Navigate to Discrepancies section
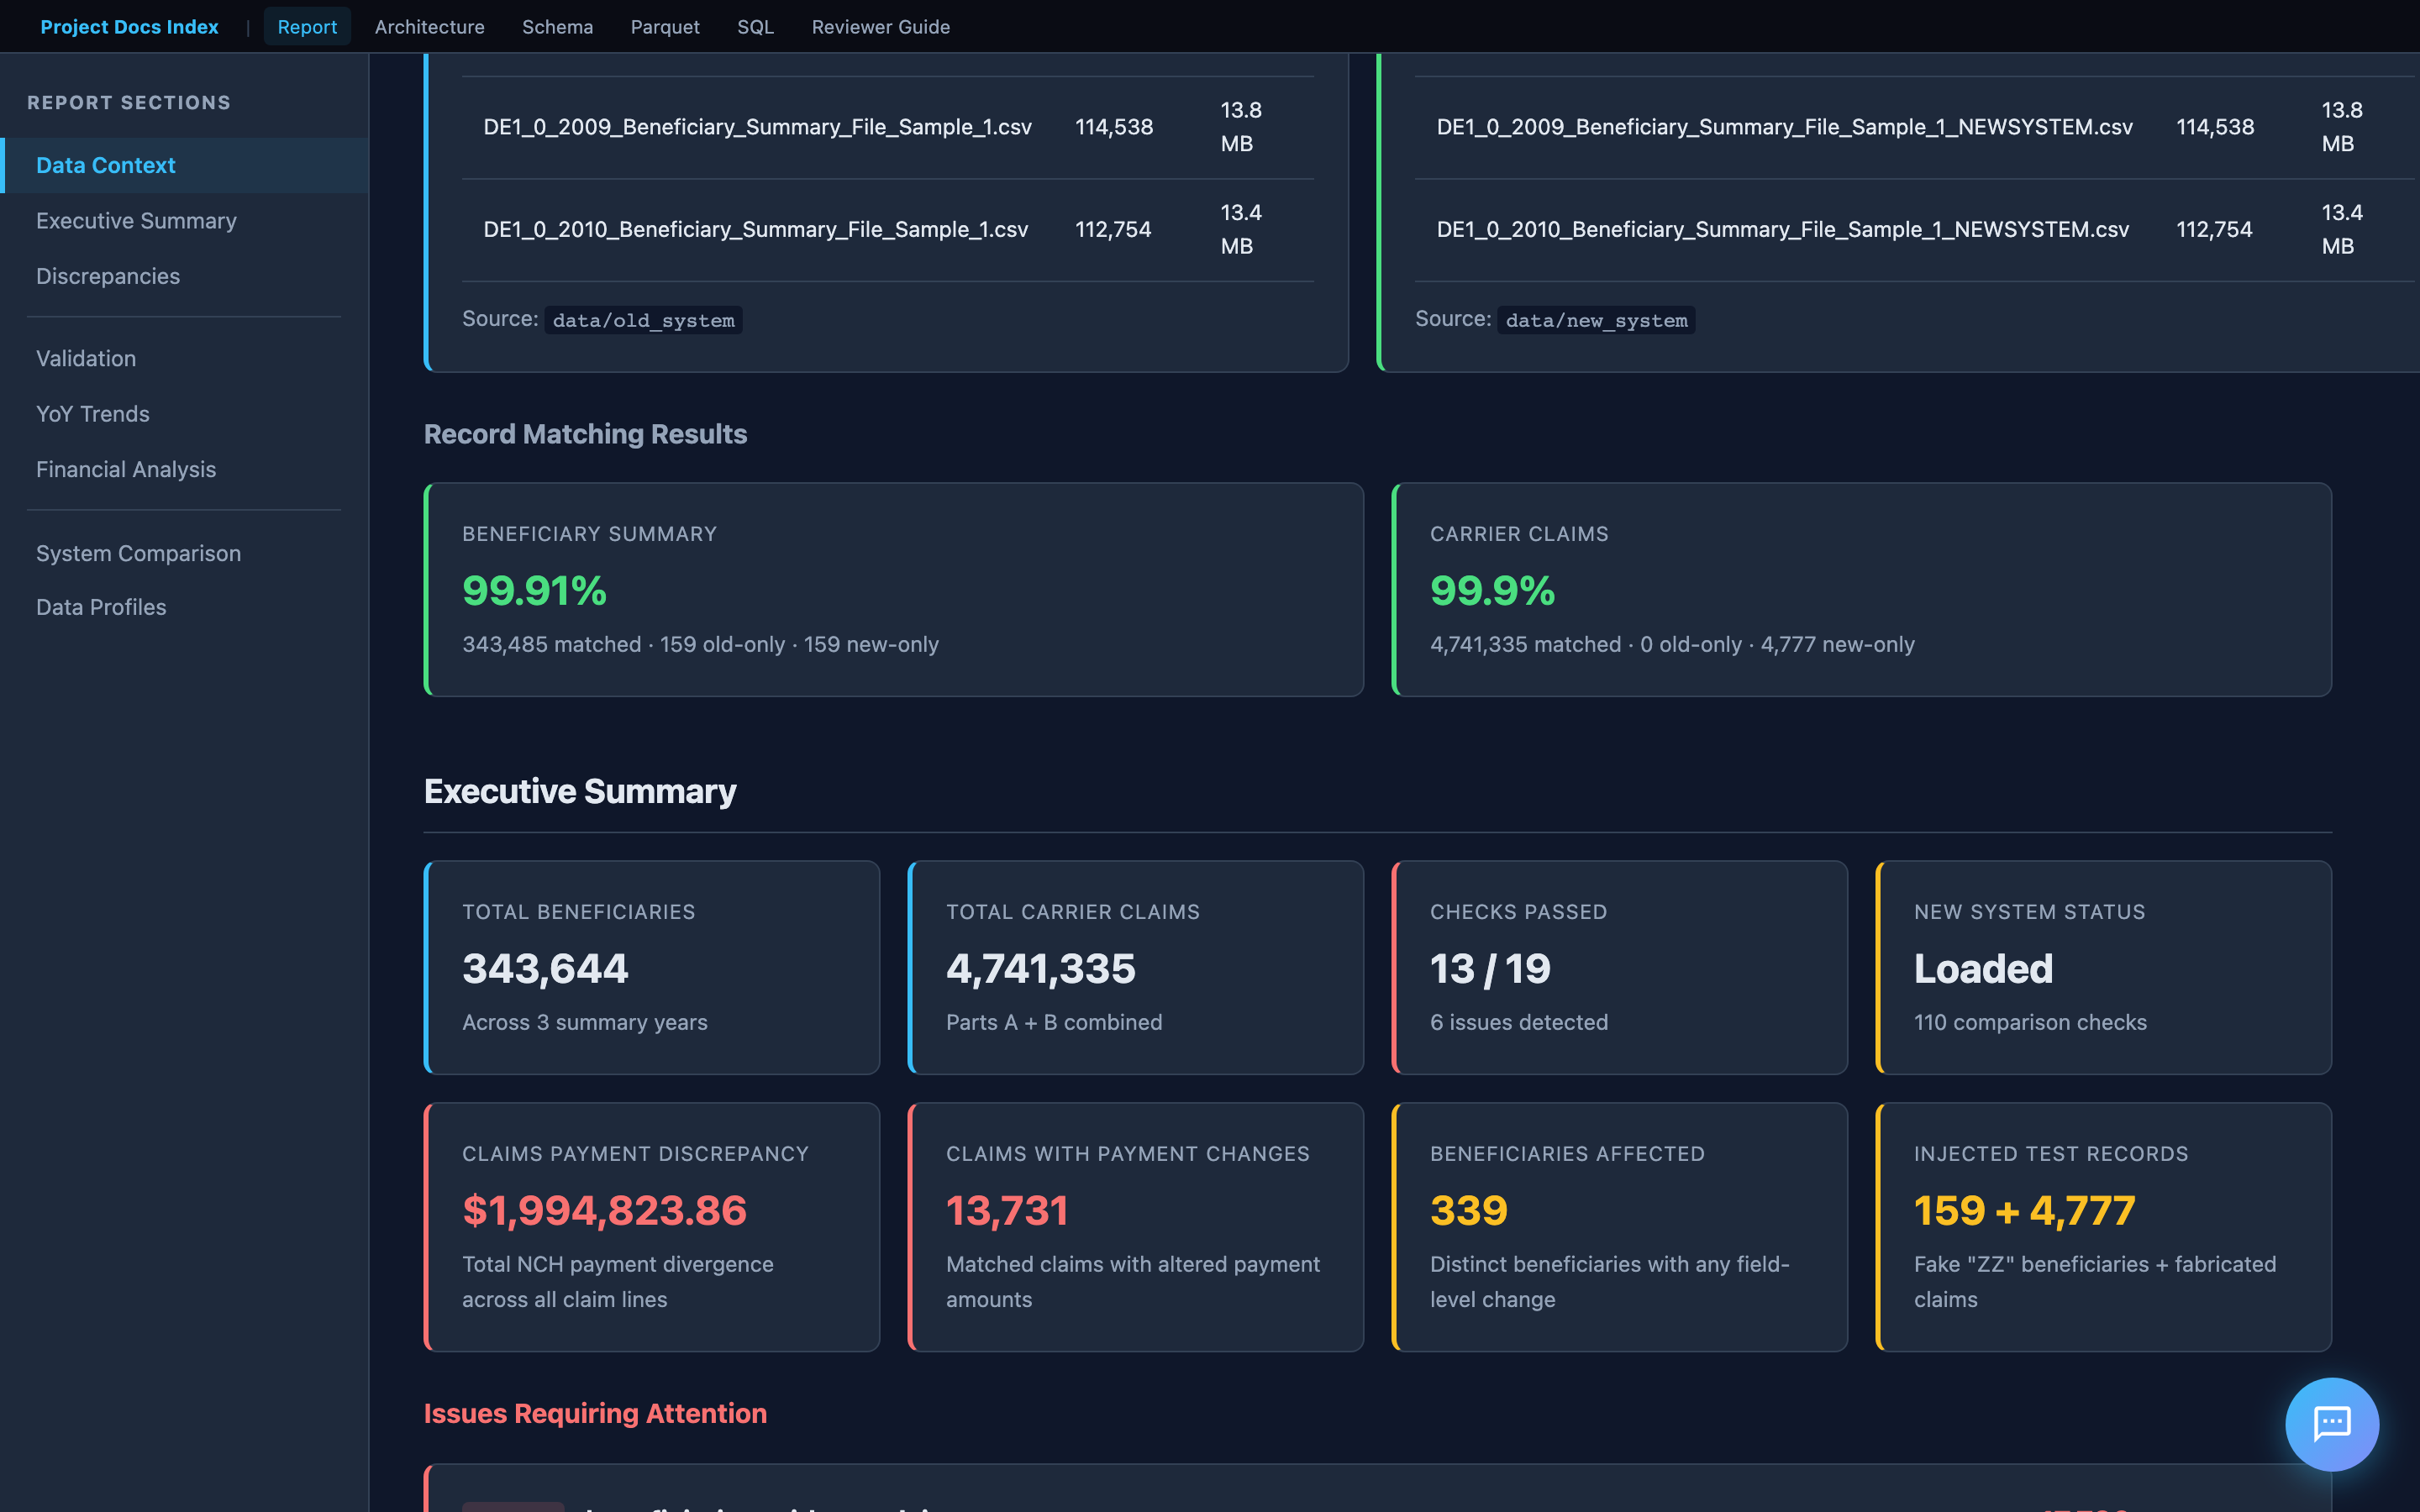The height and width of the screenshot is (1512, 2420). pos(108,276)
